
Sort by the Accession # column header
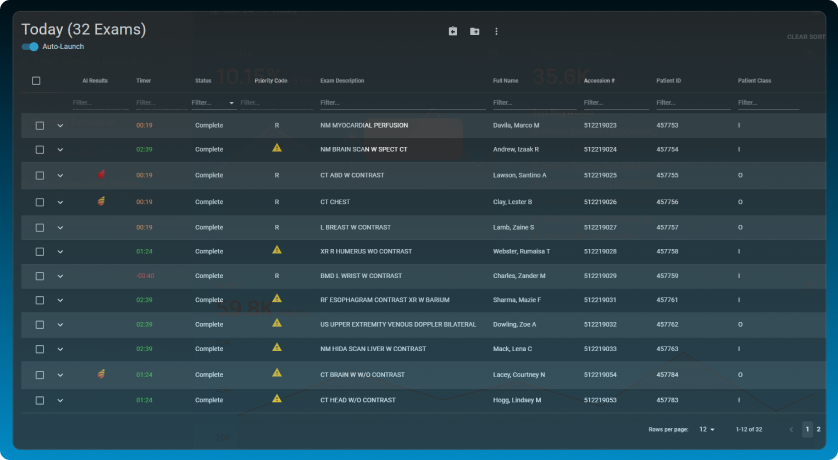(x=599, y=81)
